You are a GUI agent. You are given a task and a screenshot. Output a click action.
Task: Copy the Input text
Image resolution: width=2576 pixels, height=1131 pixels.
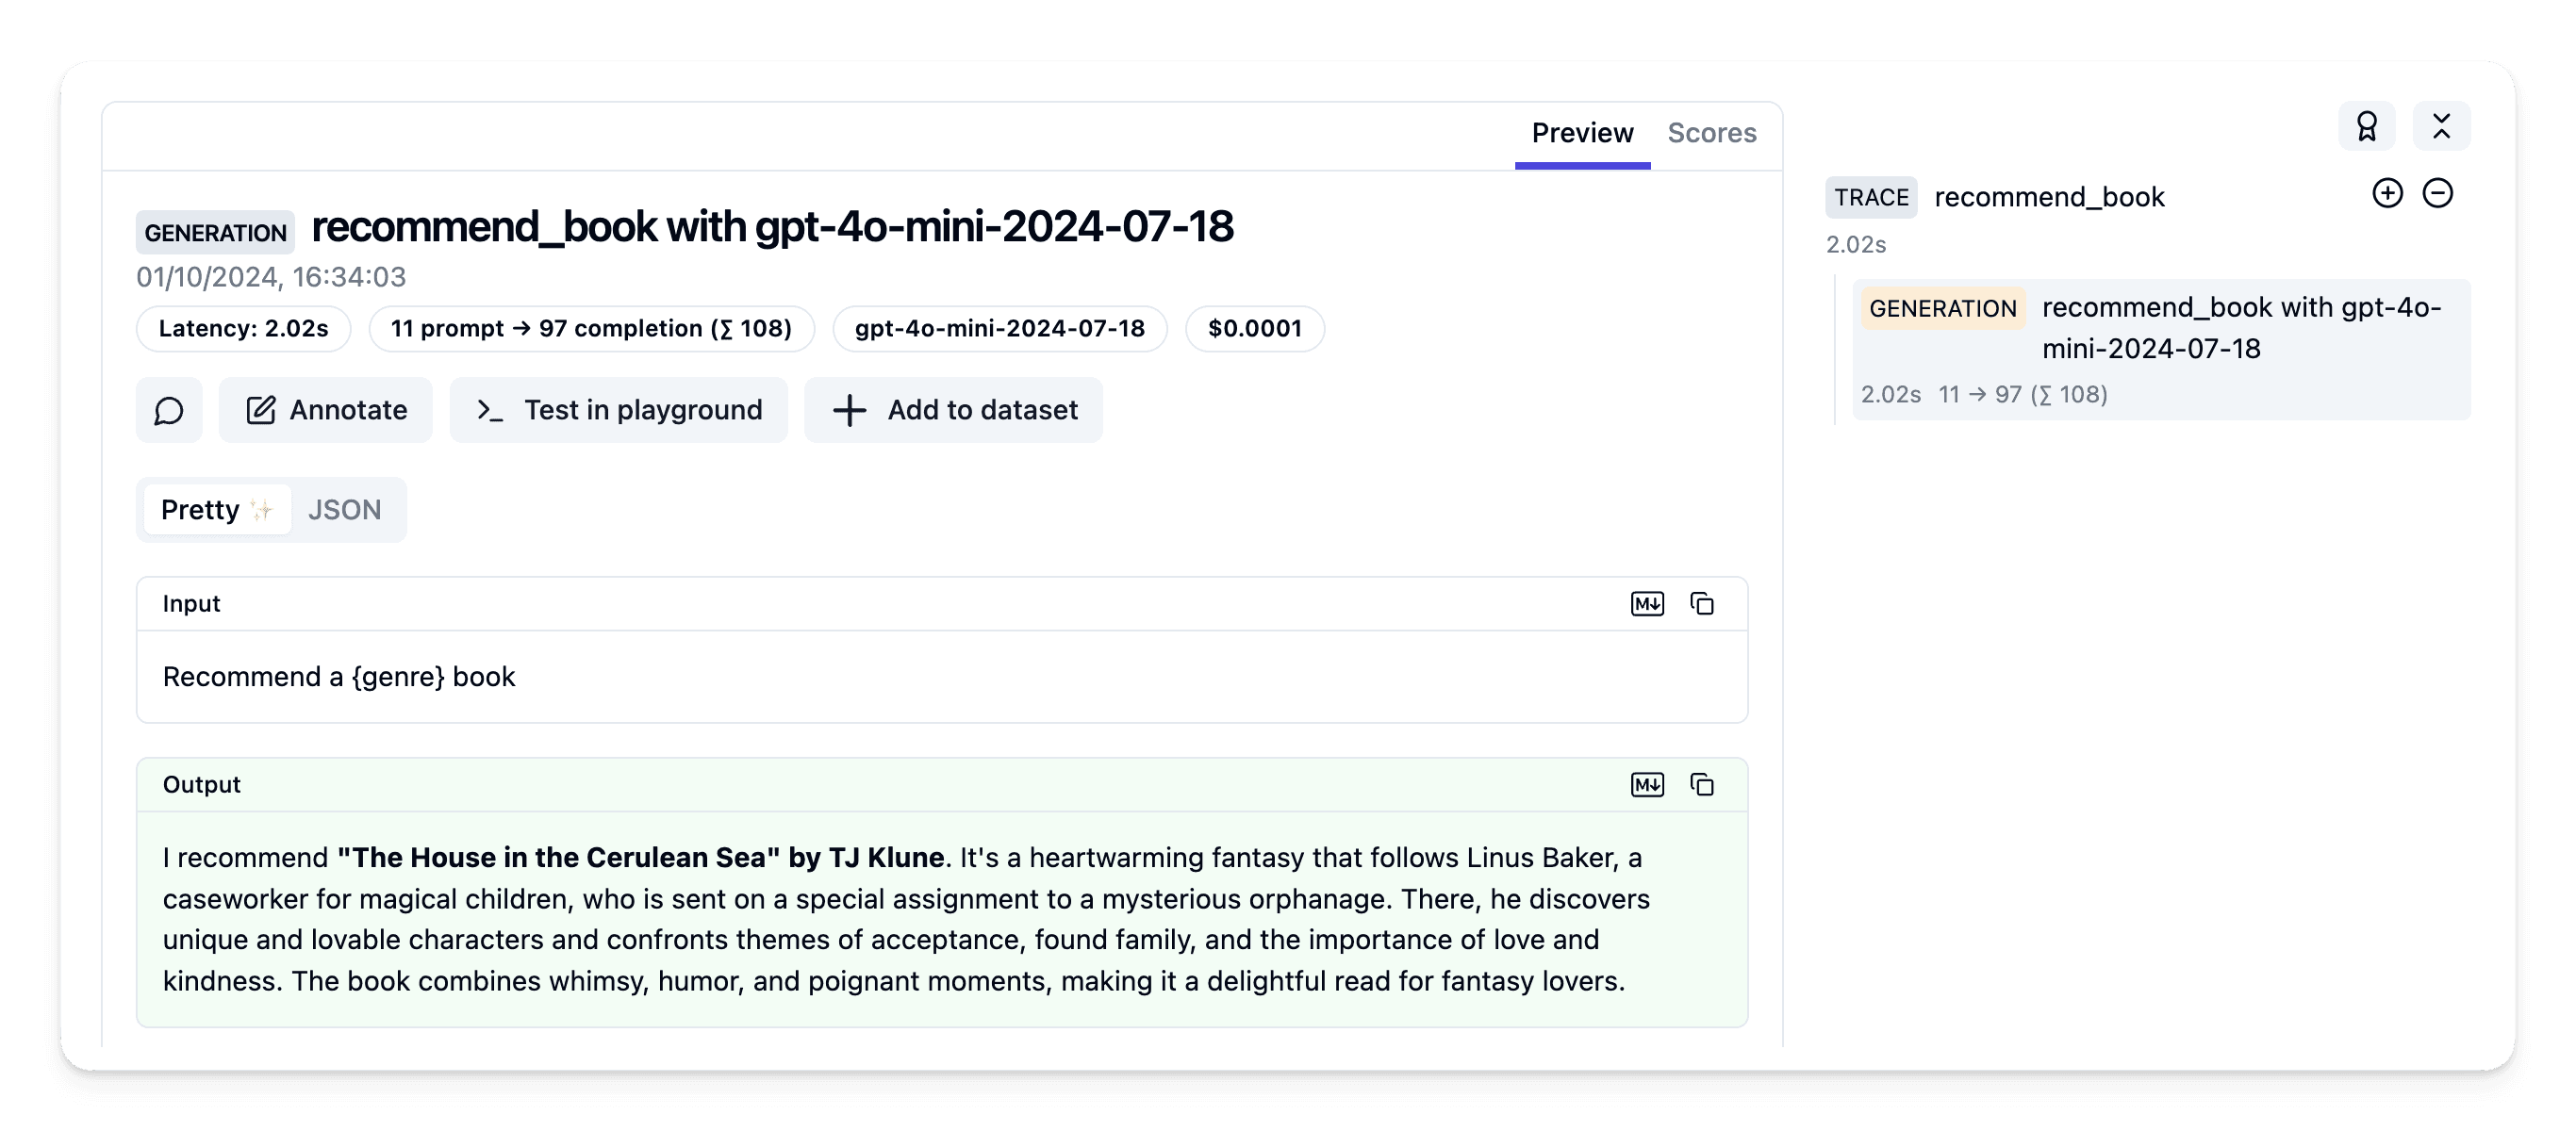[1701, 604]
